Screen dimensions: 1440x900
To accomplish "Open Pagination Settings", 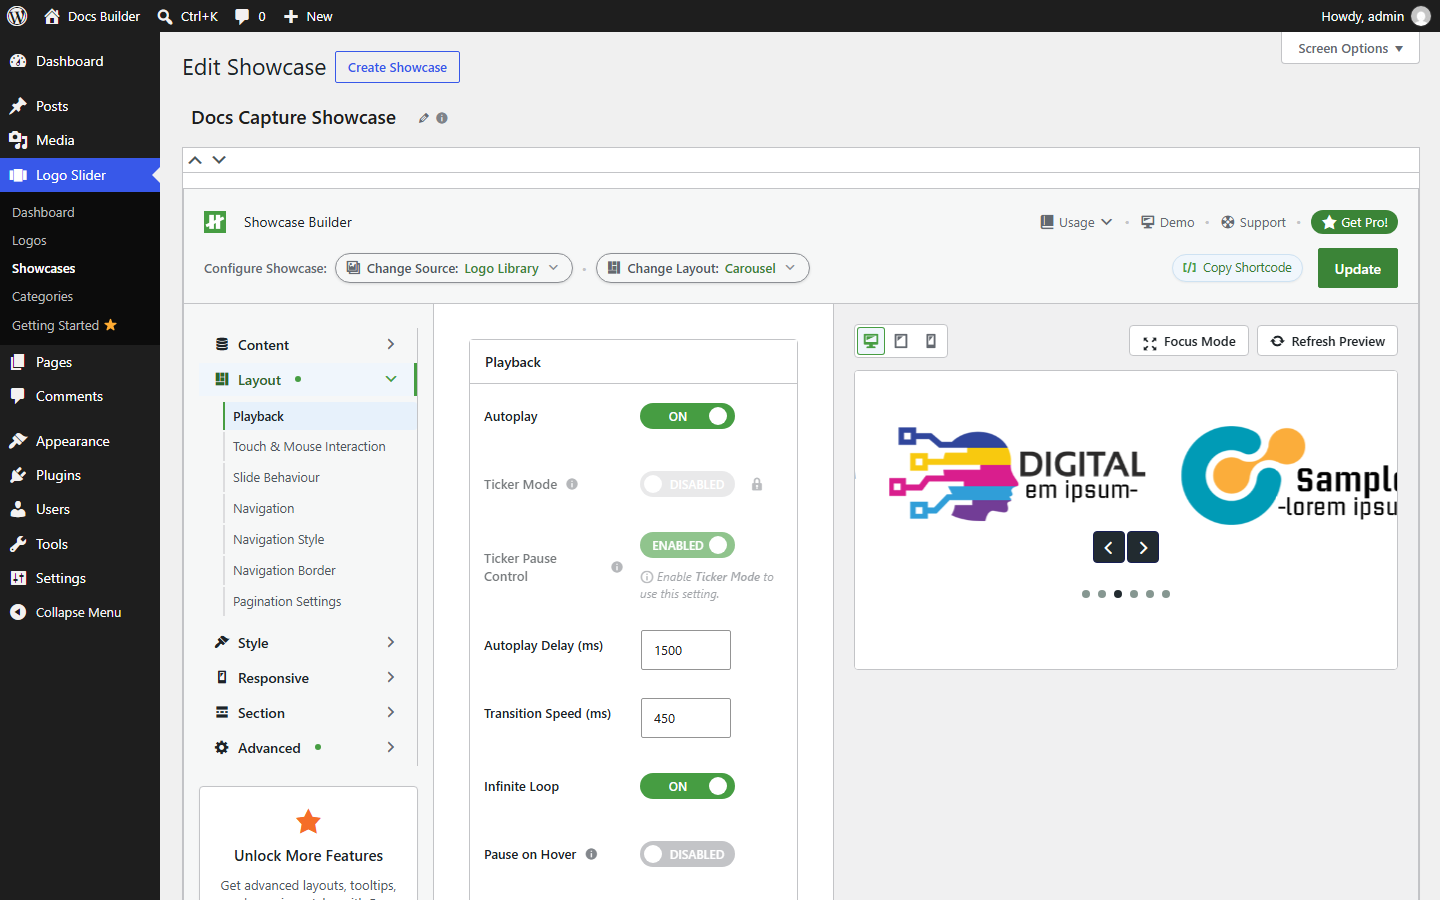I will [x=287, y=602].
